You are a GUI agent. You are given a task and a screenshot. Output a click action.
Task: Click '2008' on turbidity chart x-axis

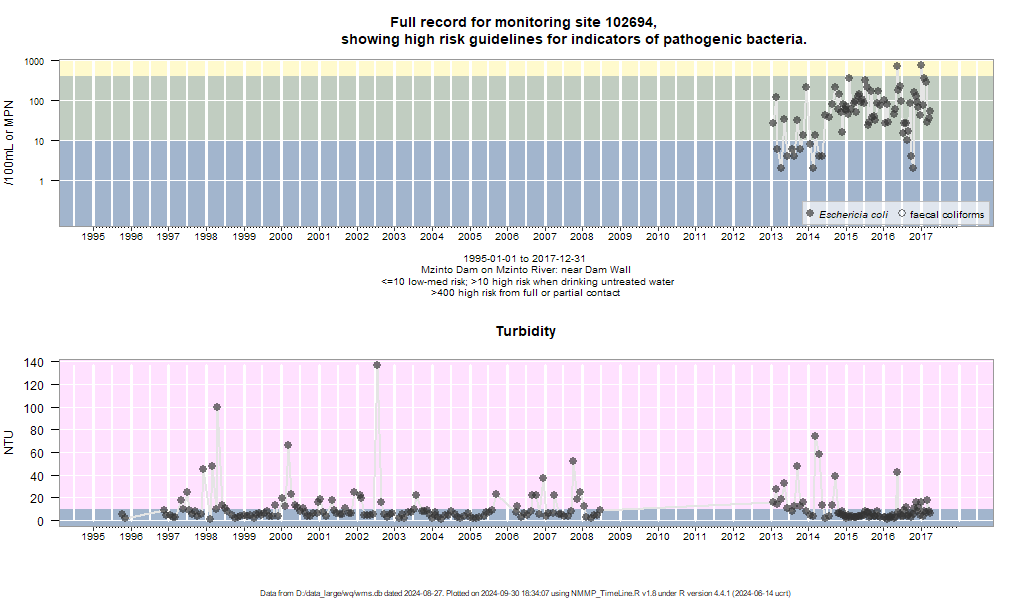click(582, 536)
